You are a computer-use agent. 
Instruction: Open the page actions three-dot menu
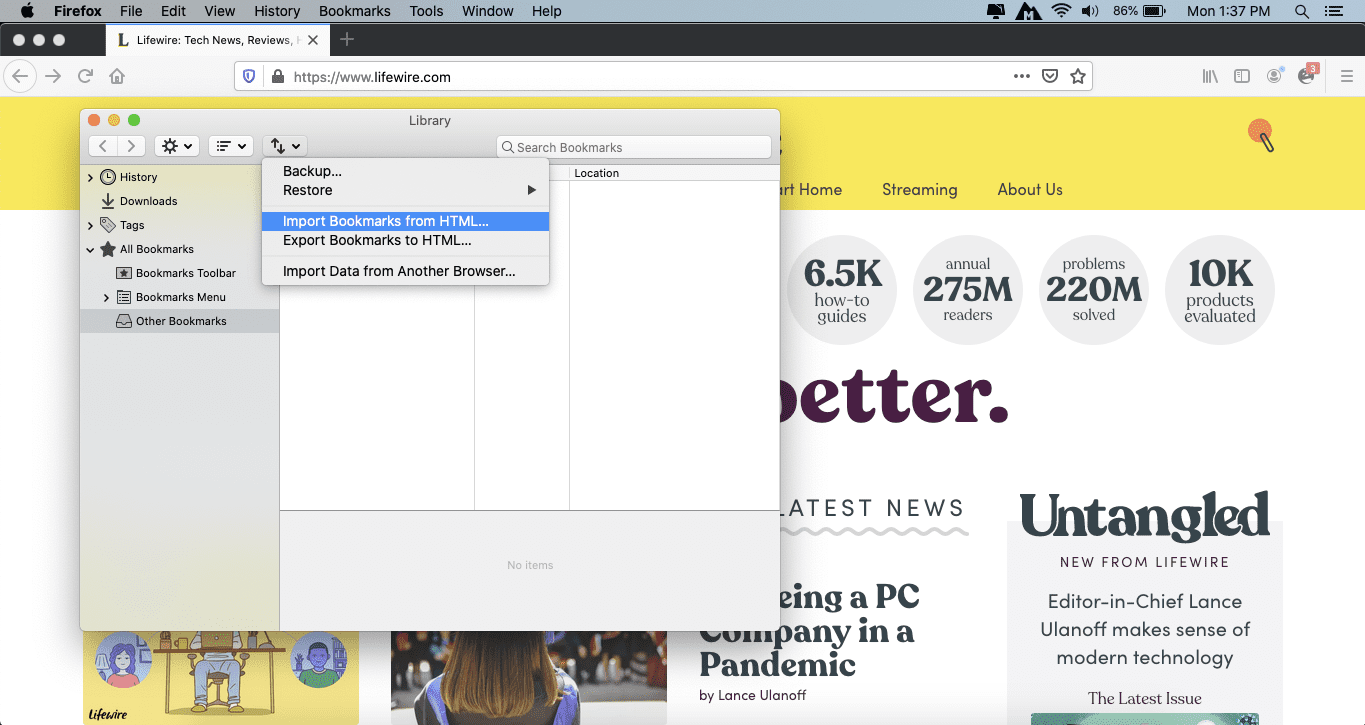click(x=1021, y=76)
